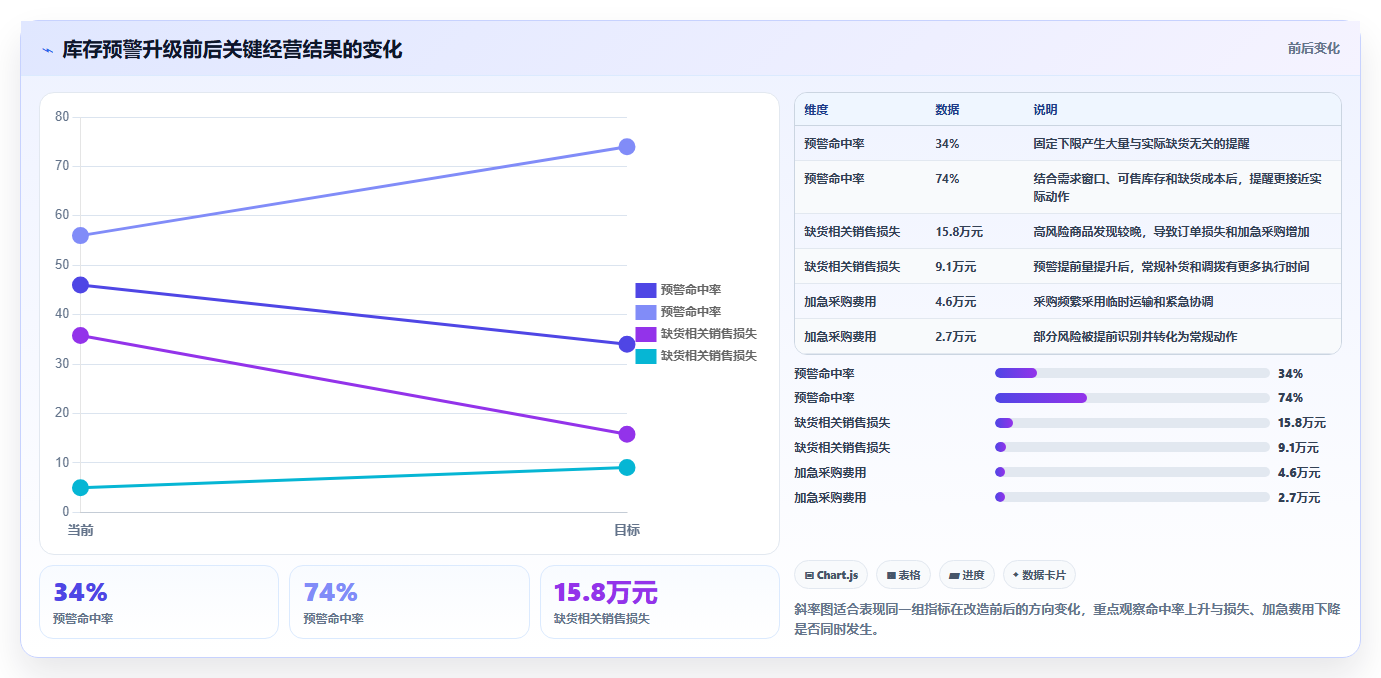Image resolution: width=1381 pixels, height=678 pixels.
Task: Click the 80 y-axis tick label
Action: [62, 117]
